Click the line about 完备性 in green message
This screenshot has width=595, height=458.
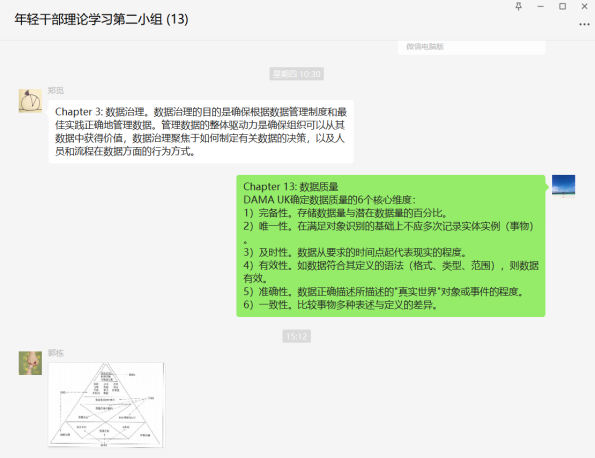click(346, 213)
